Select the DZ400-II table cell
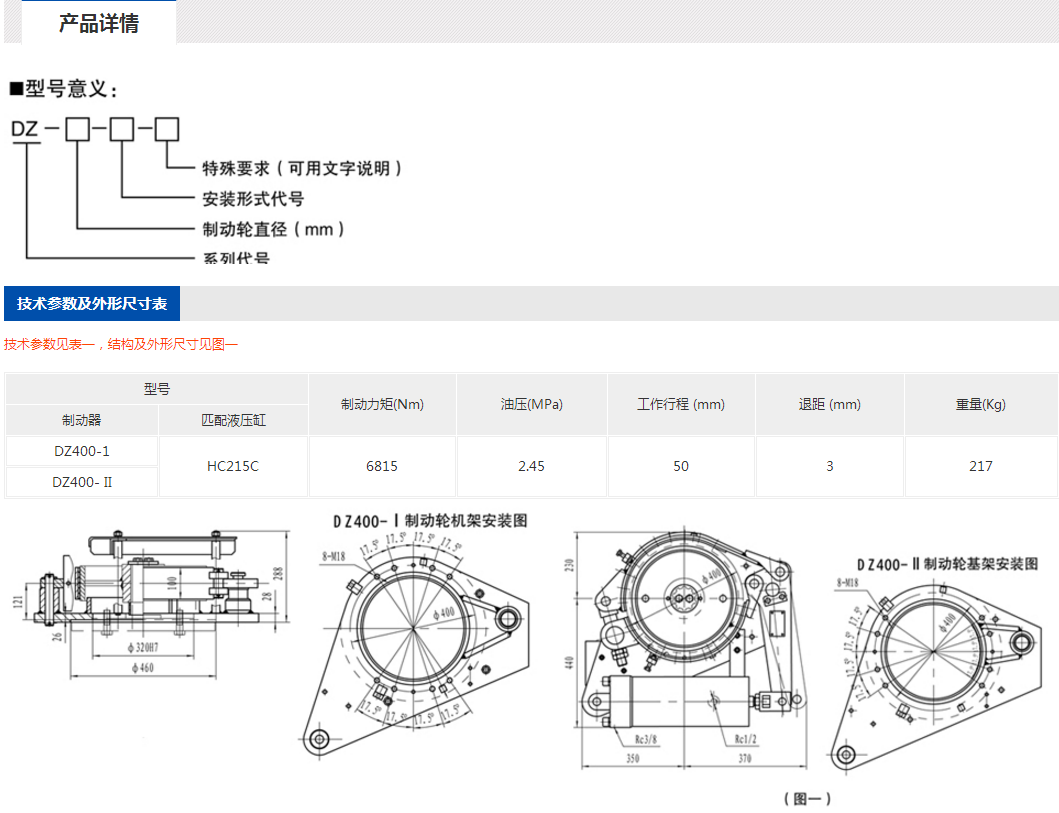The width and height of the screenshot is (1059, 813). point(82,482)
